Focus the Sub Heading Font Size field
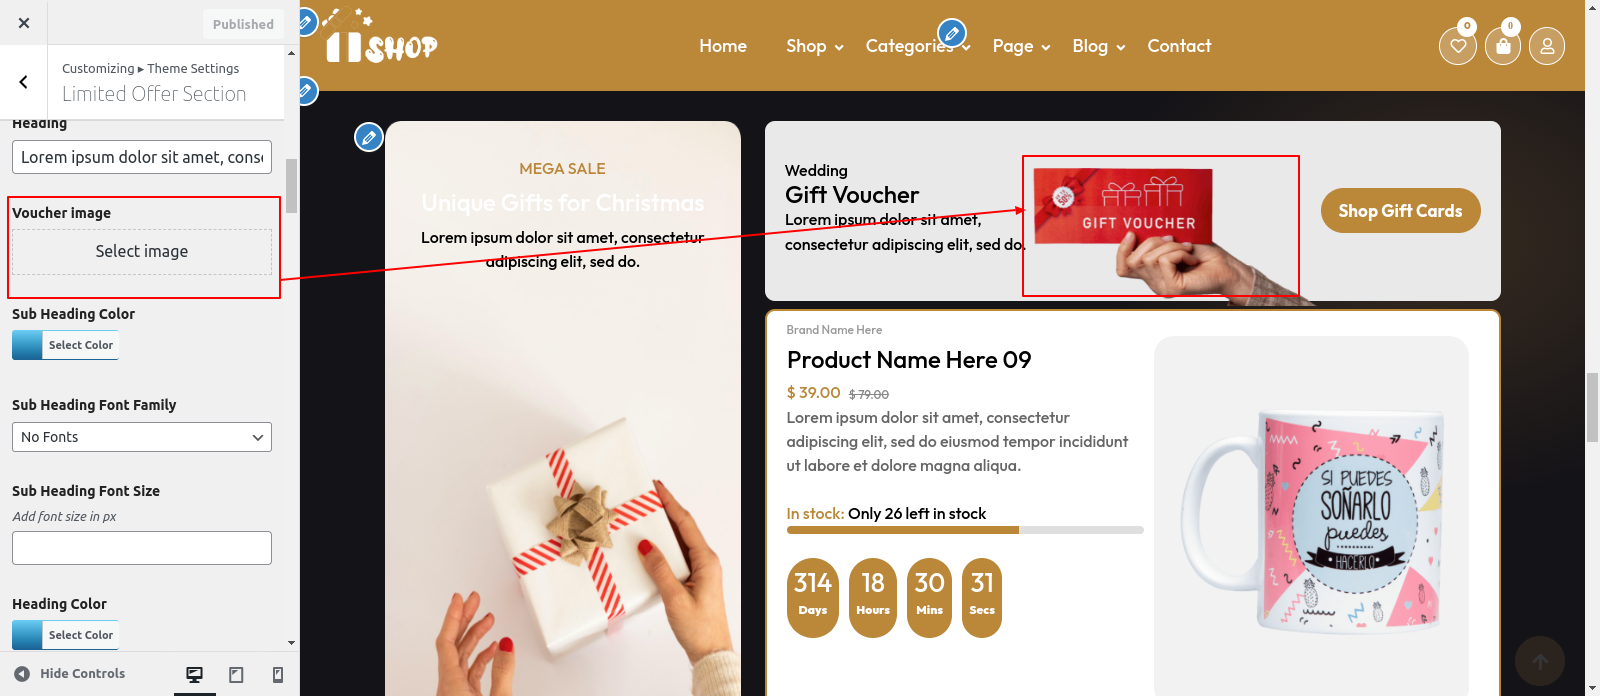 [142, 548]
